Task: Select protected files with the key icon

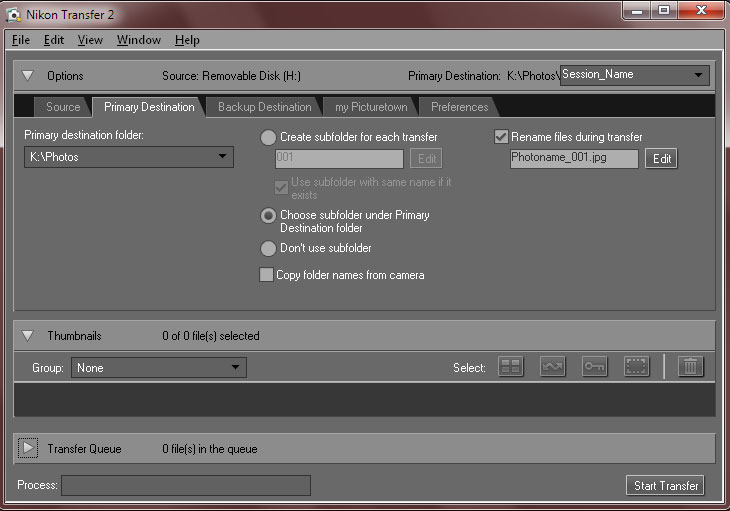Action: [x=595, y=366]
